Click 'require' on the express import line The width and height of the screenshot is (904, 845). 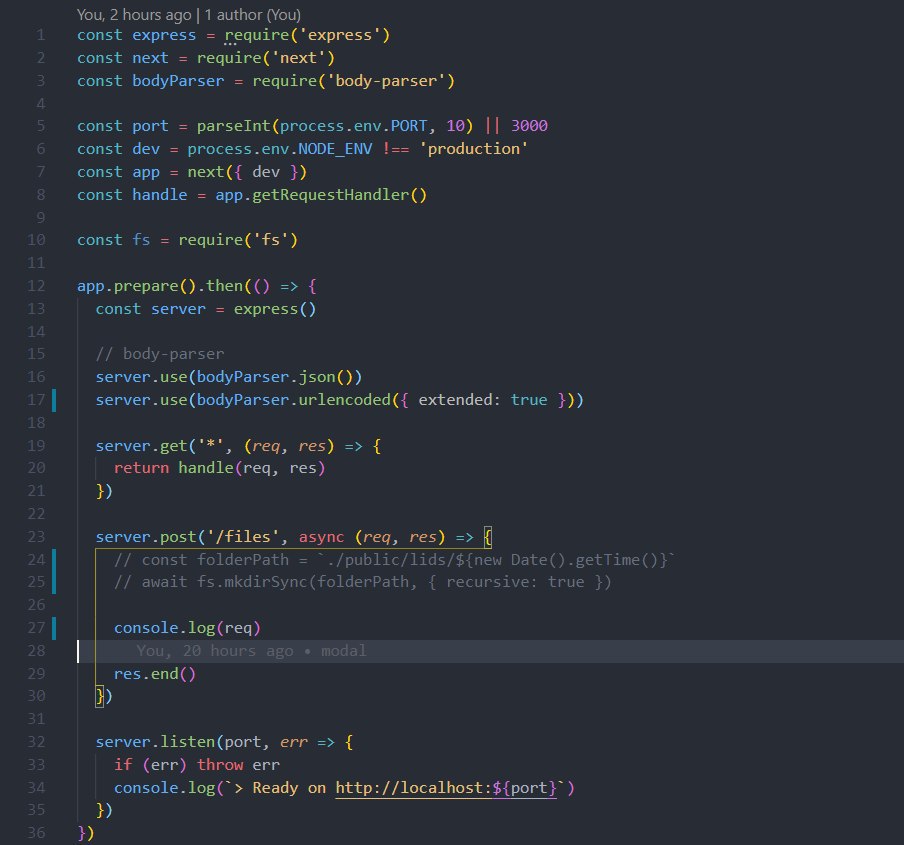coord(257,35)
